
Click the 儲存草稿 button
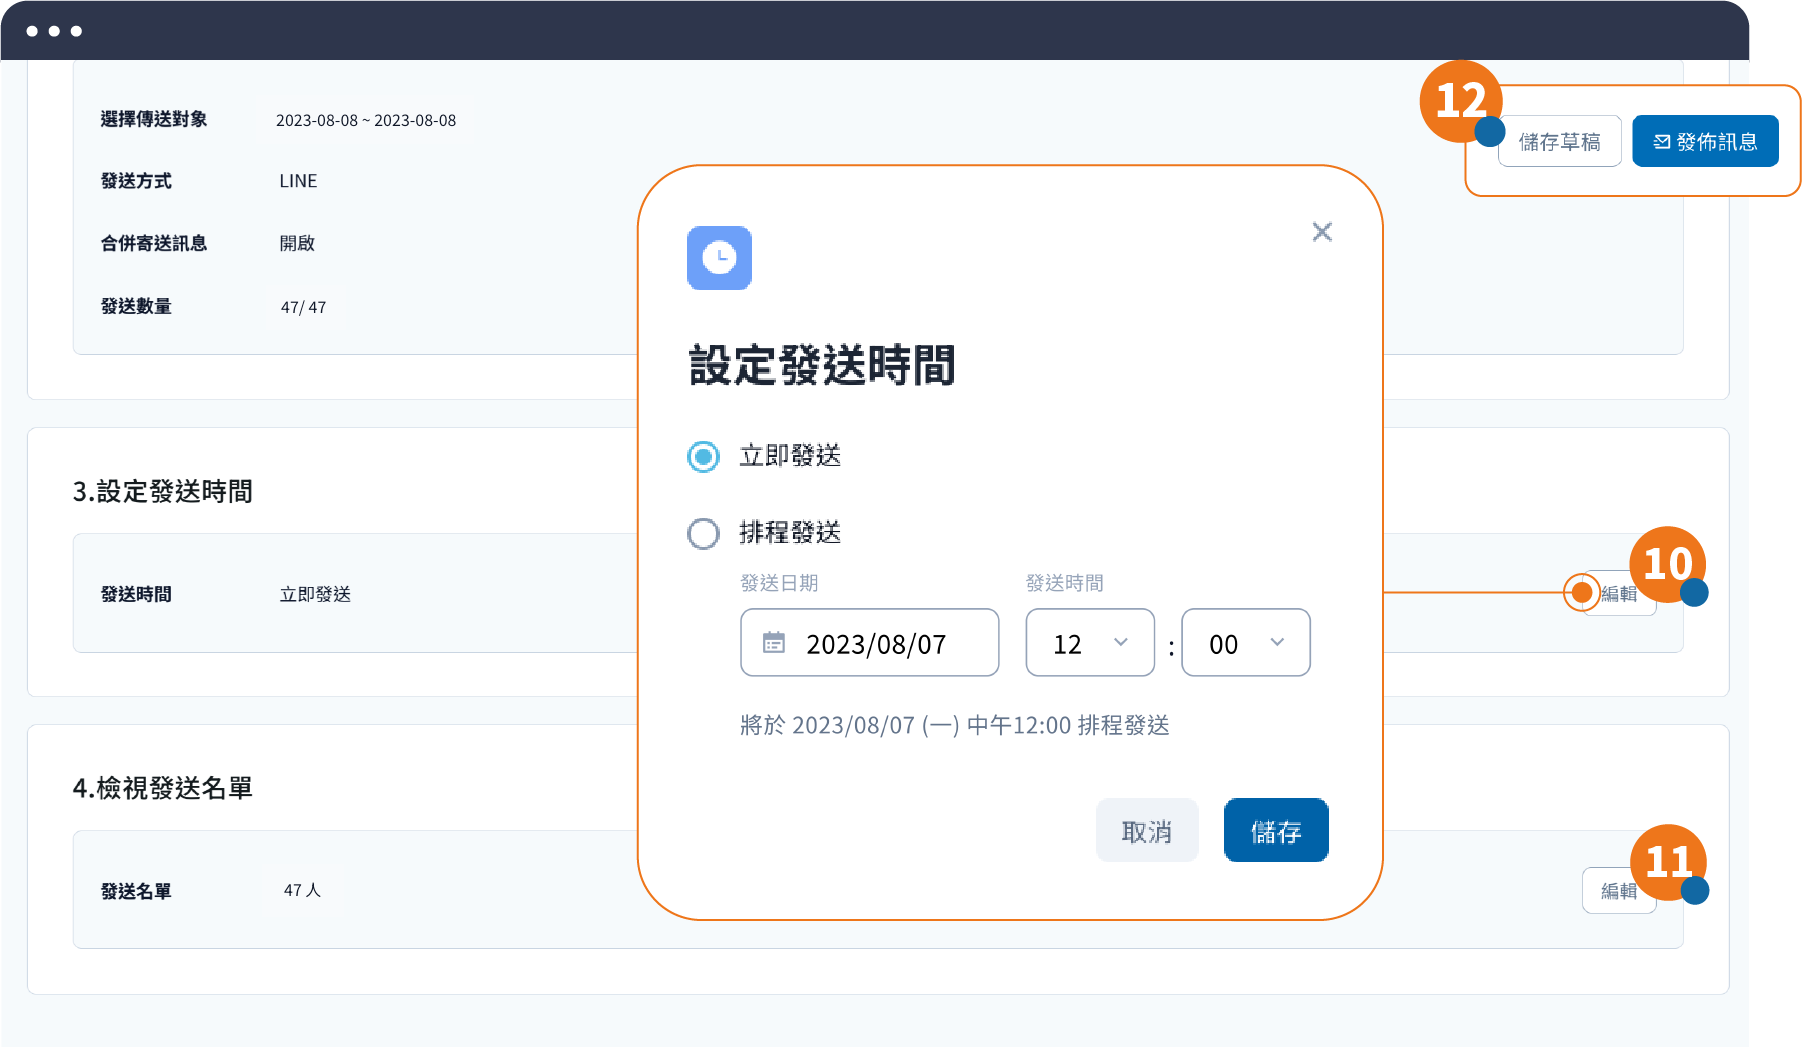point(1559,142)
